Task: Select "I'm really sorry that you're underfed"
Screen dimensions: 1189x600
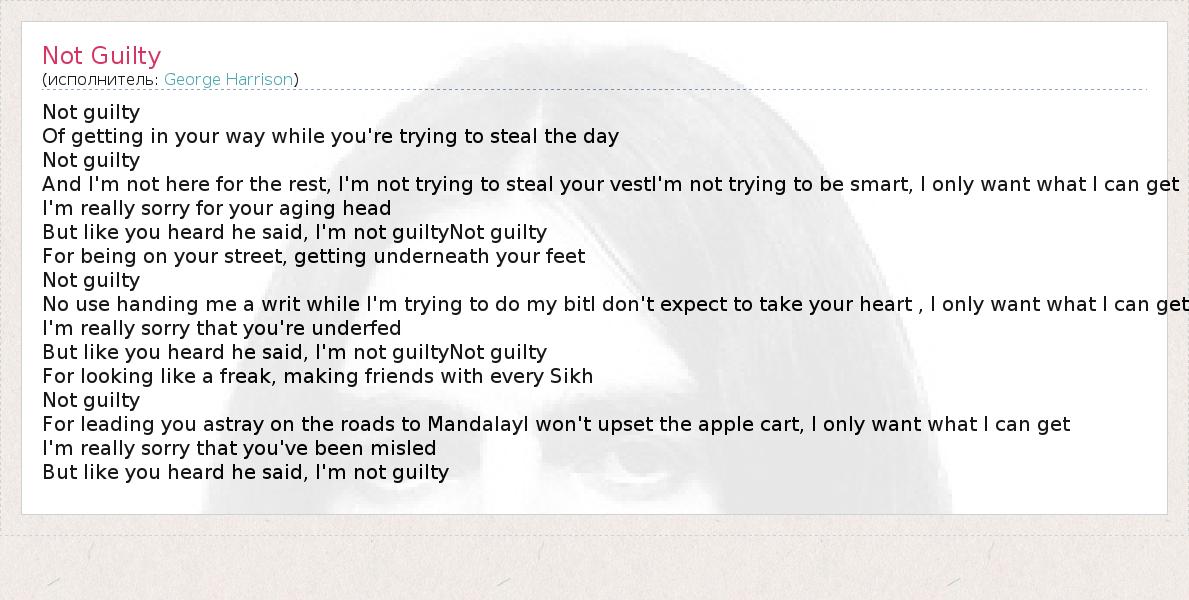Action: [221, 328]
